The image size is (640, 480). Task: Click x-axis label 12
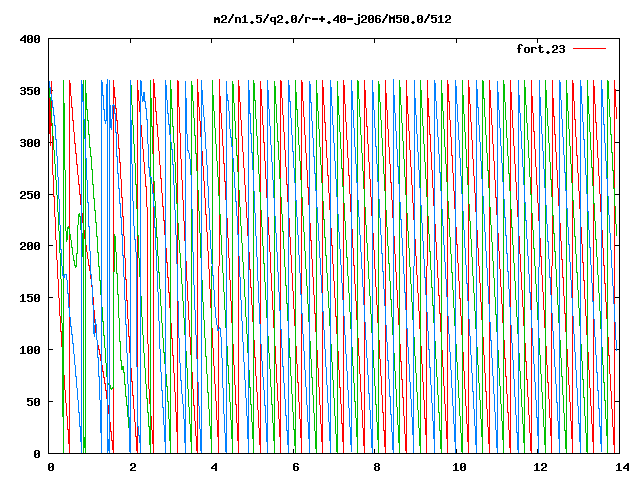pyautogui.click(x=541, y=467)
